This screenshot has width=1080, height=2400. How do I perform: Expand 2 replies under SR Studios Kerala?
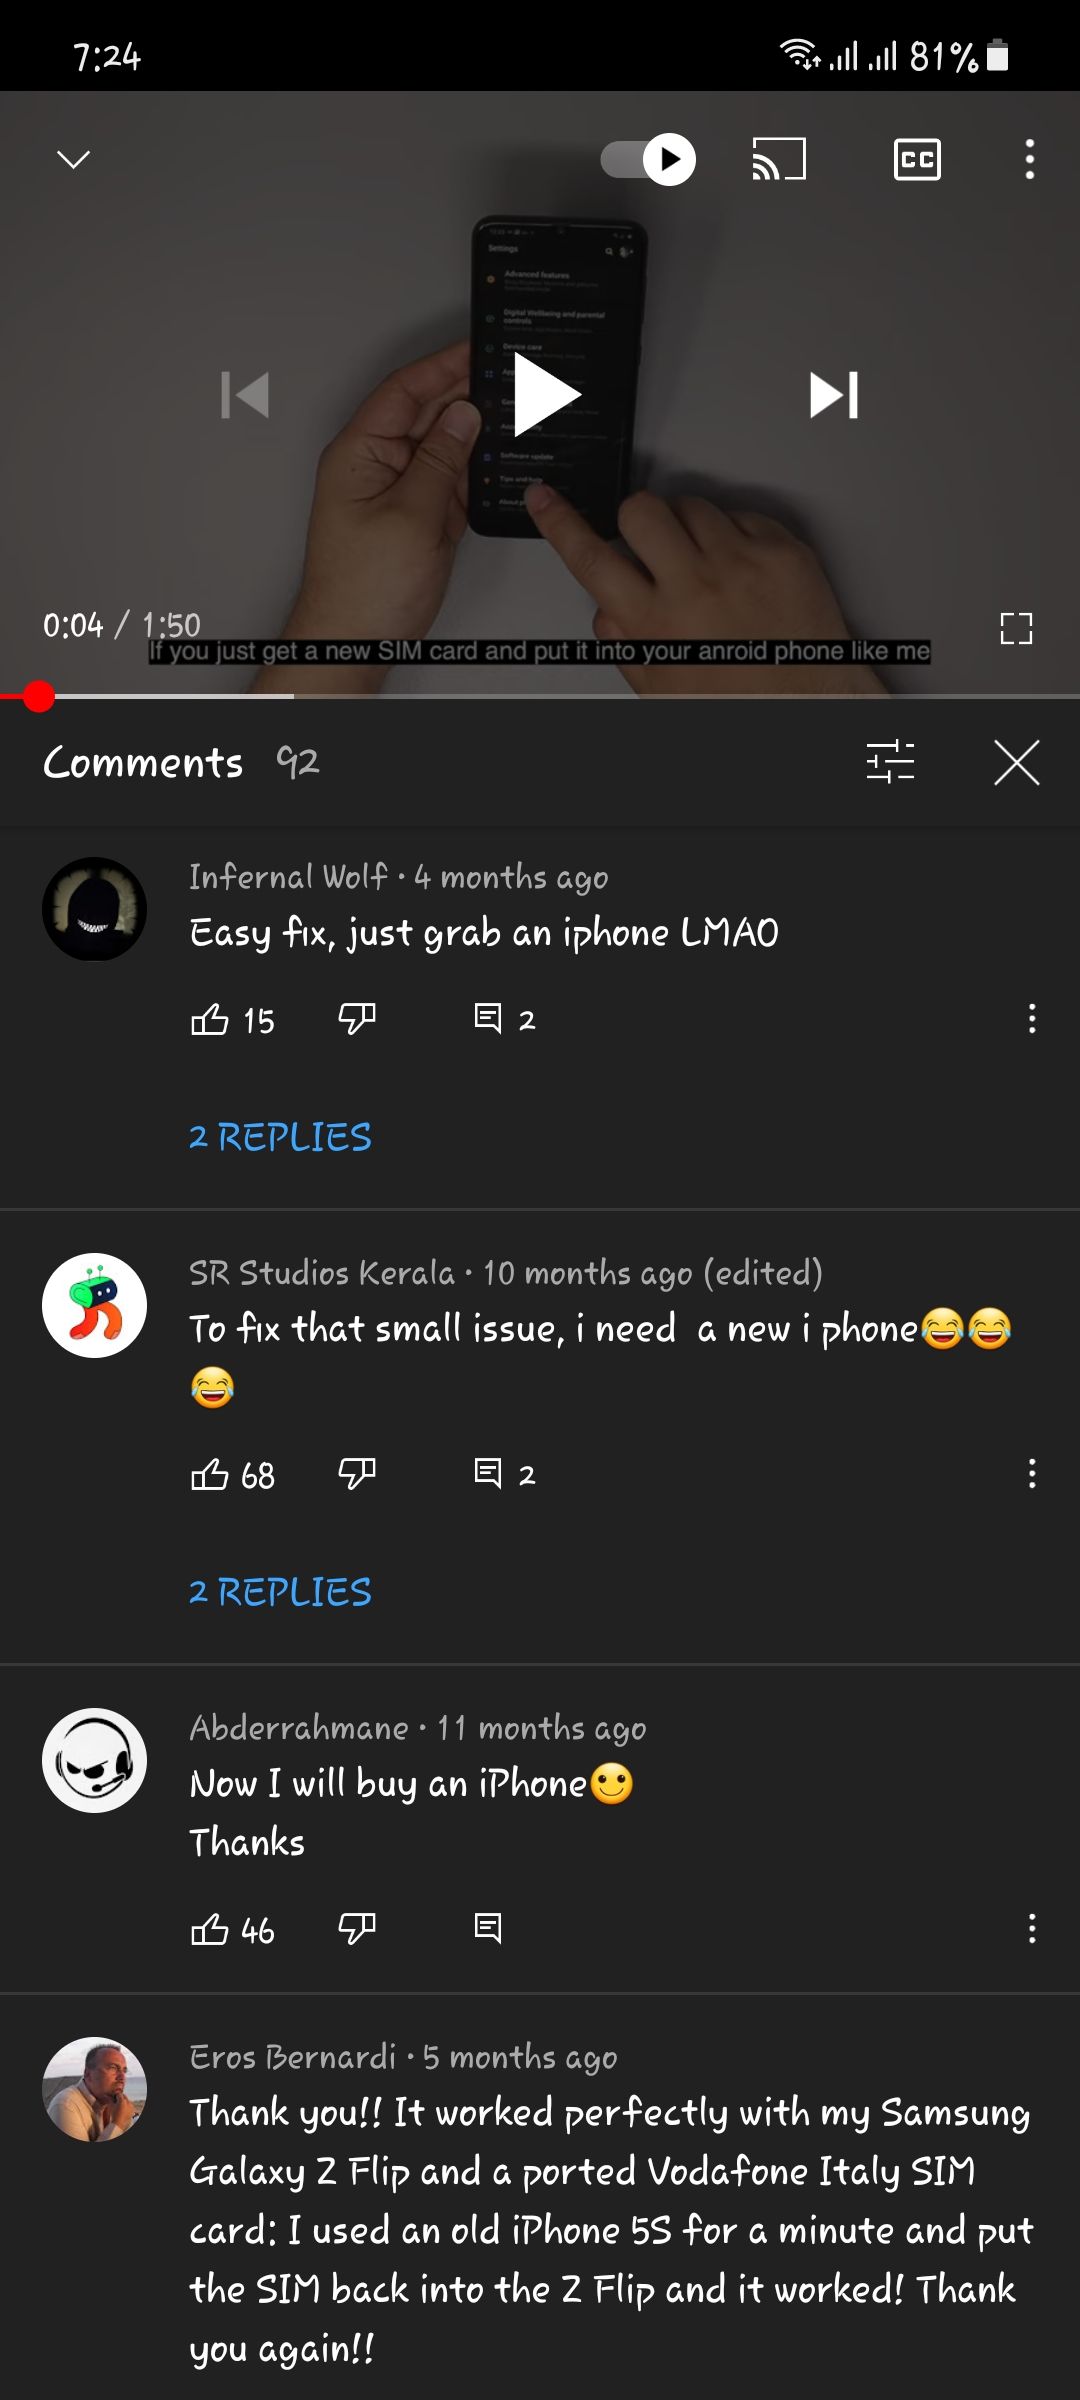(x=280, y=1592)
